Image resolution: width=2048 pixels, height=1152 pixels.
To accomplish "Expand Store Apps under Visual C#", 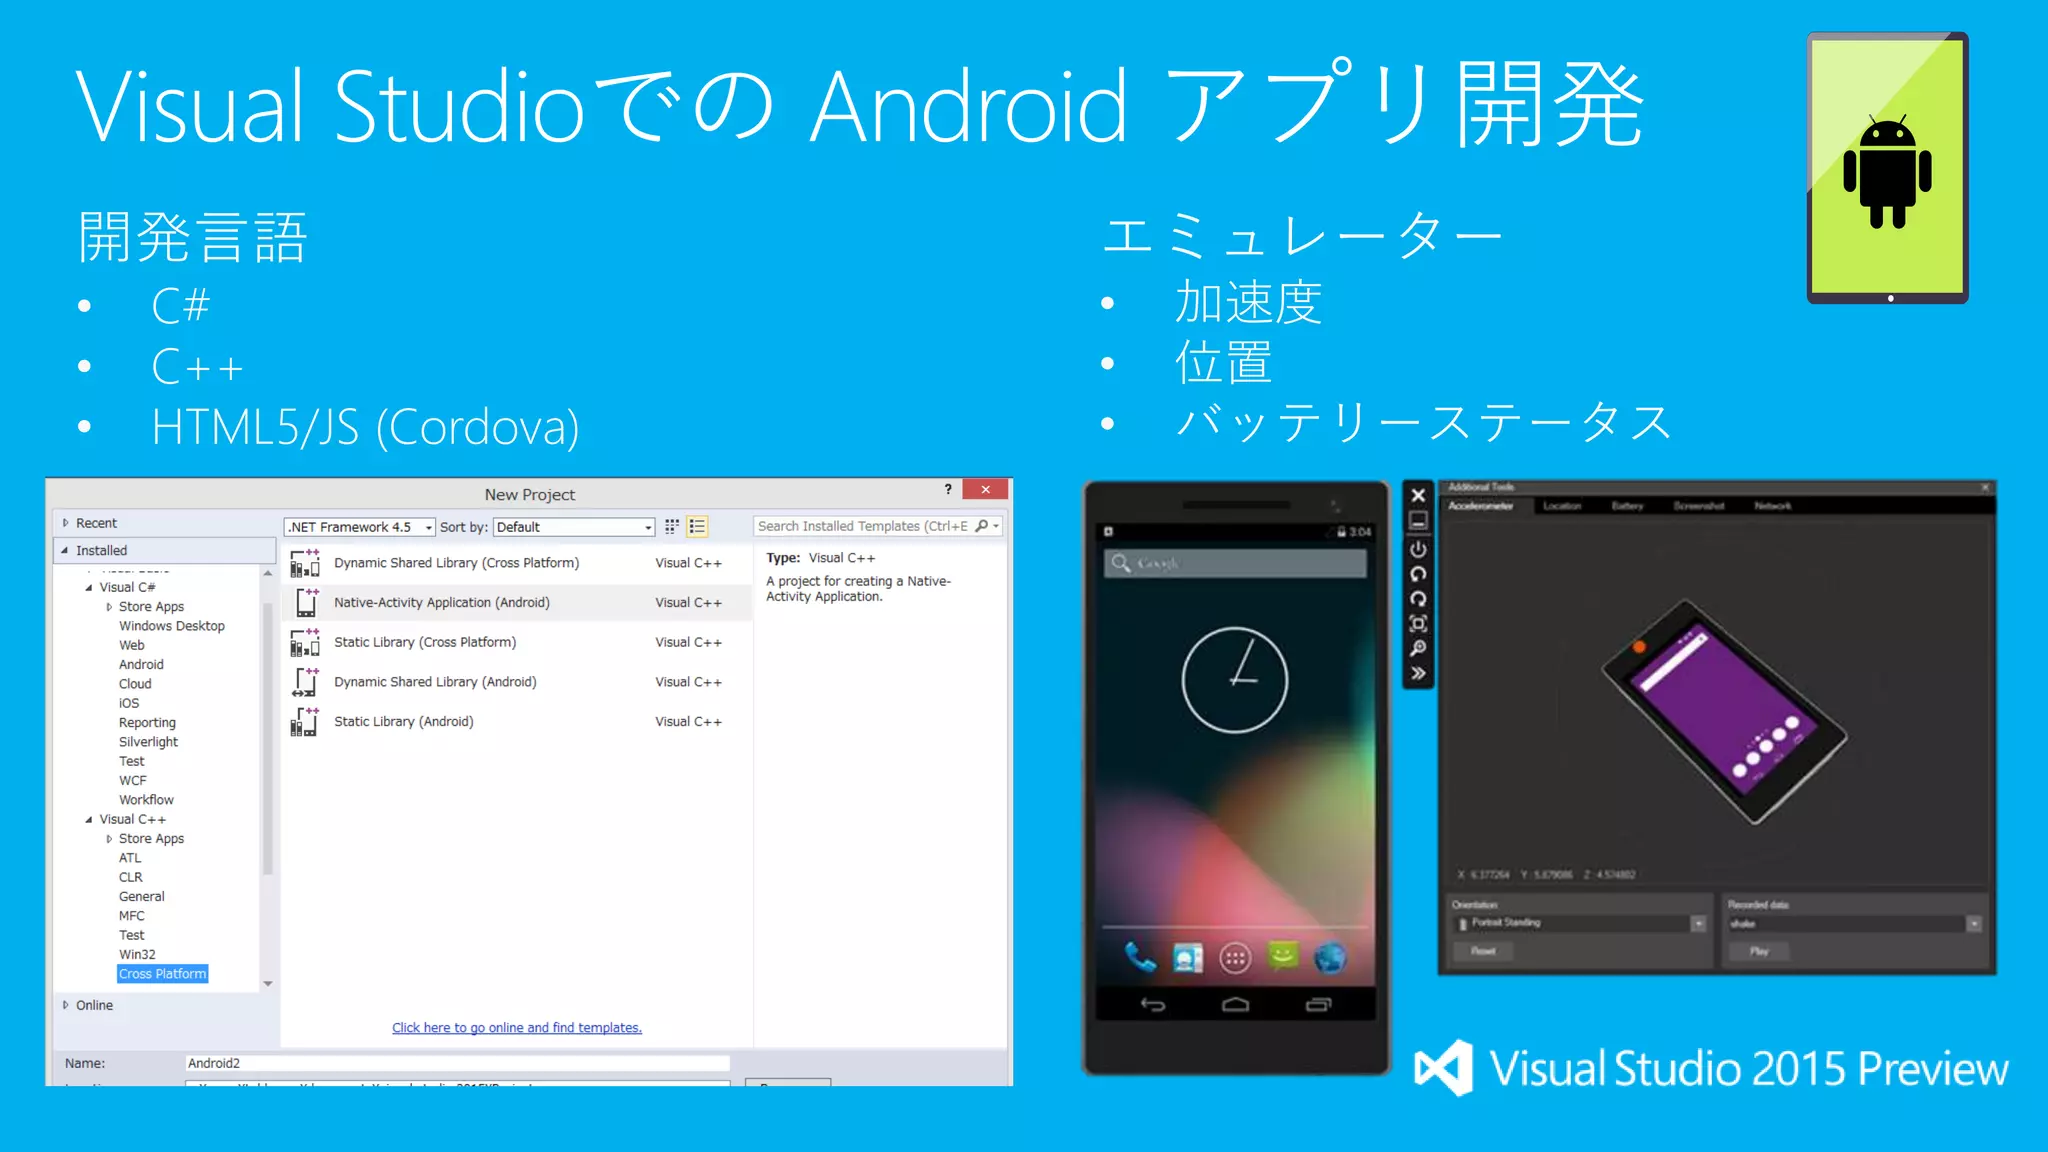I will 109,607.
